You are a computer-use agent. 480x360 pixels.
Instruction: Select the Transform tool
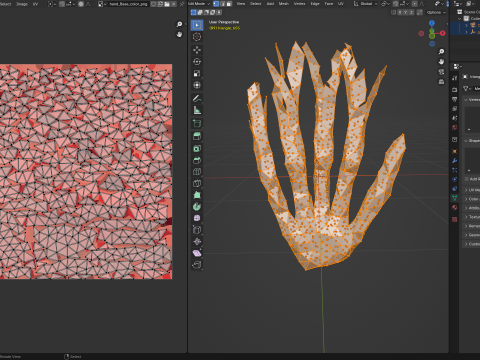pos(197,85)
